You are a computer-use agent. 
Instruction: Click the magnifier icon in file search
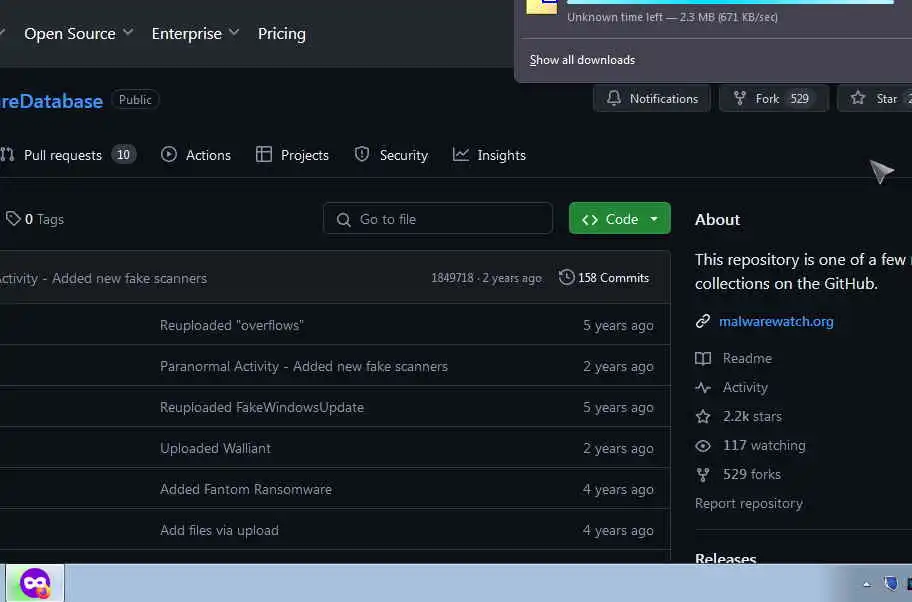coord(344,220)
